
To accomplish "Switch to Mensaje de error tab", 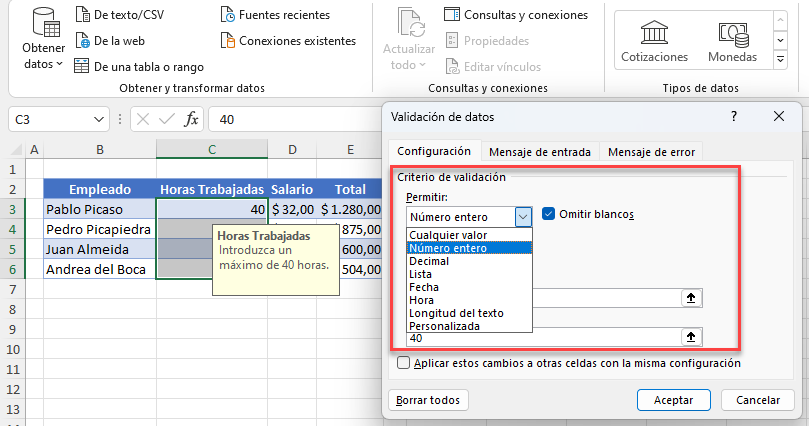I will click(x=651, y=152).
